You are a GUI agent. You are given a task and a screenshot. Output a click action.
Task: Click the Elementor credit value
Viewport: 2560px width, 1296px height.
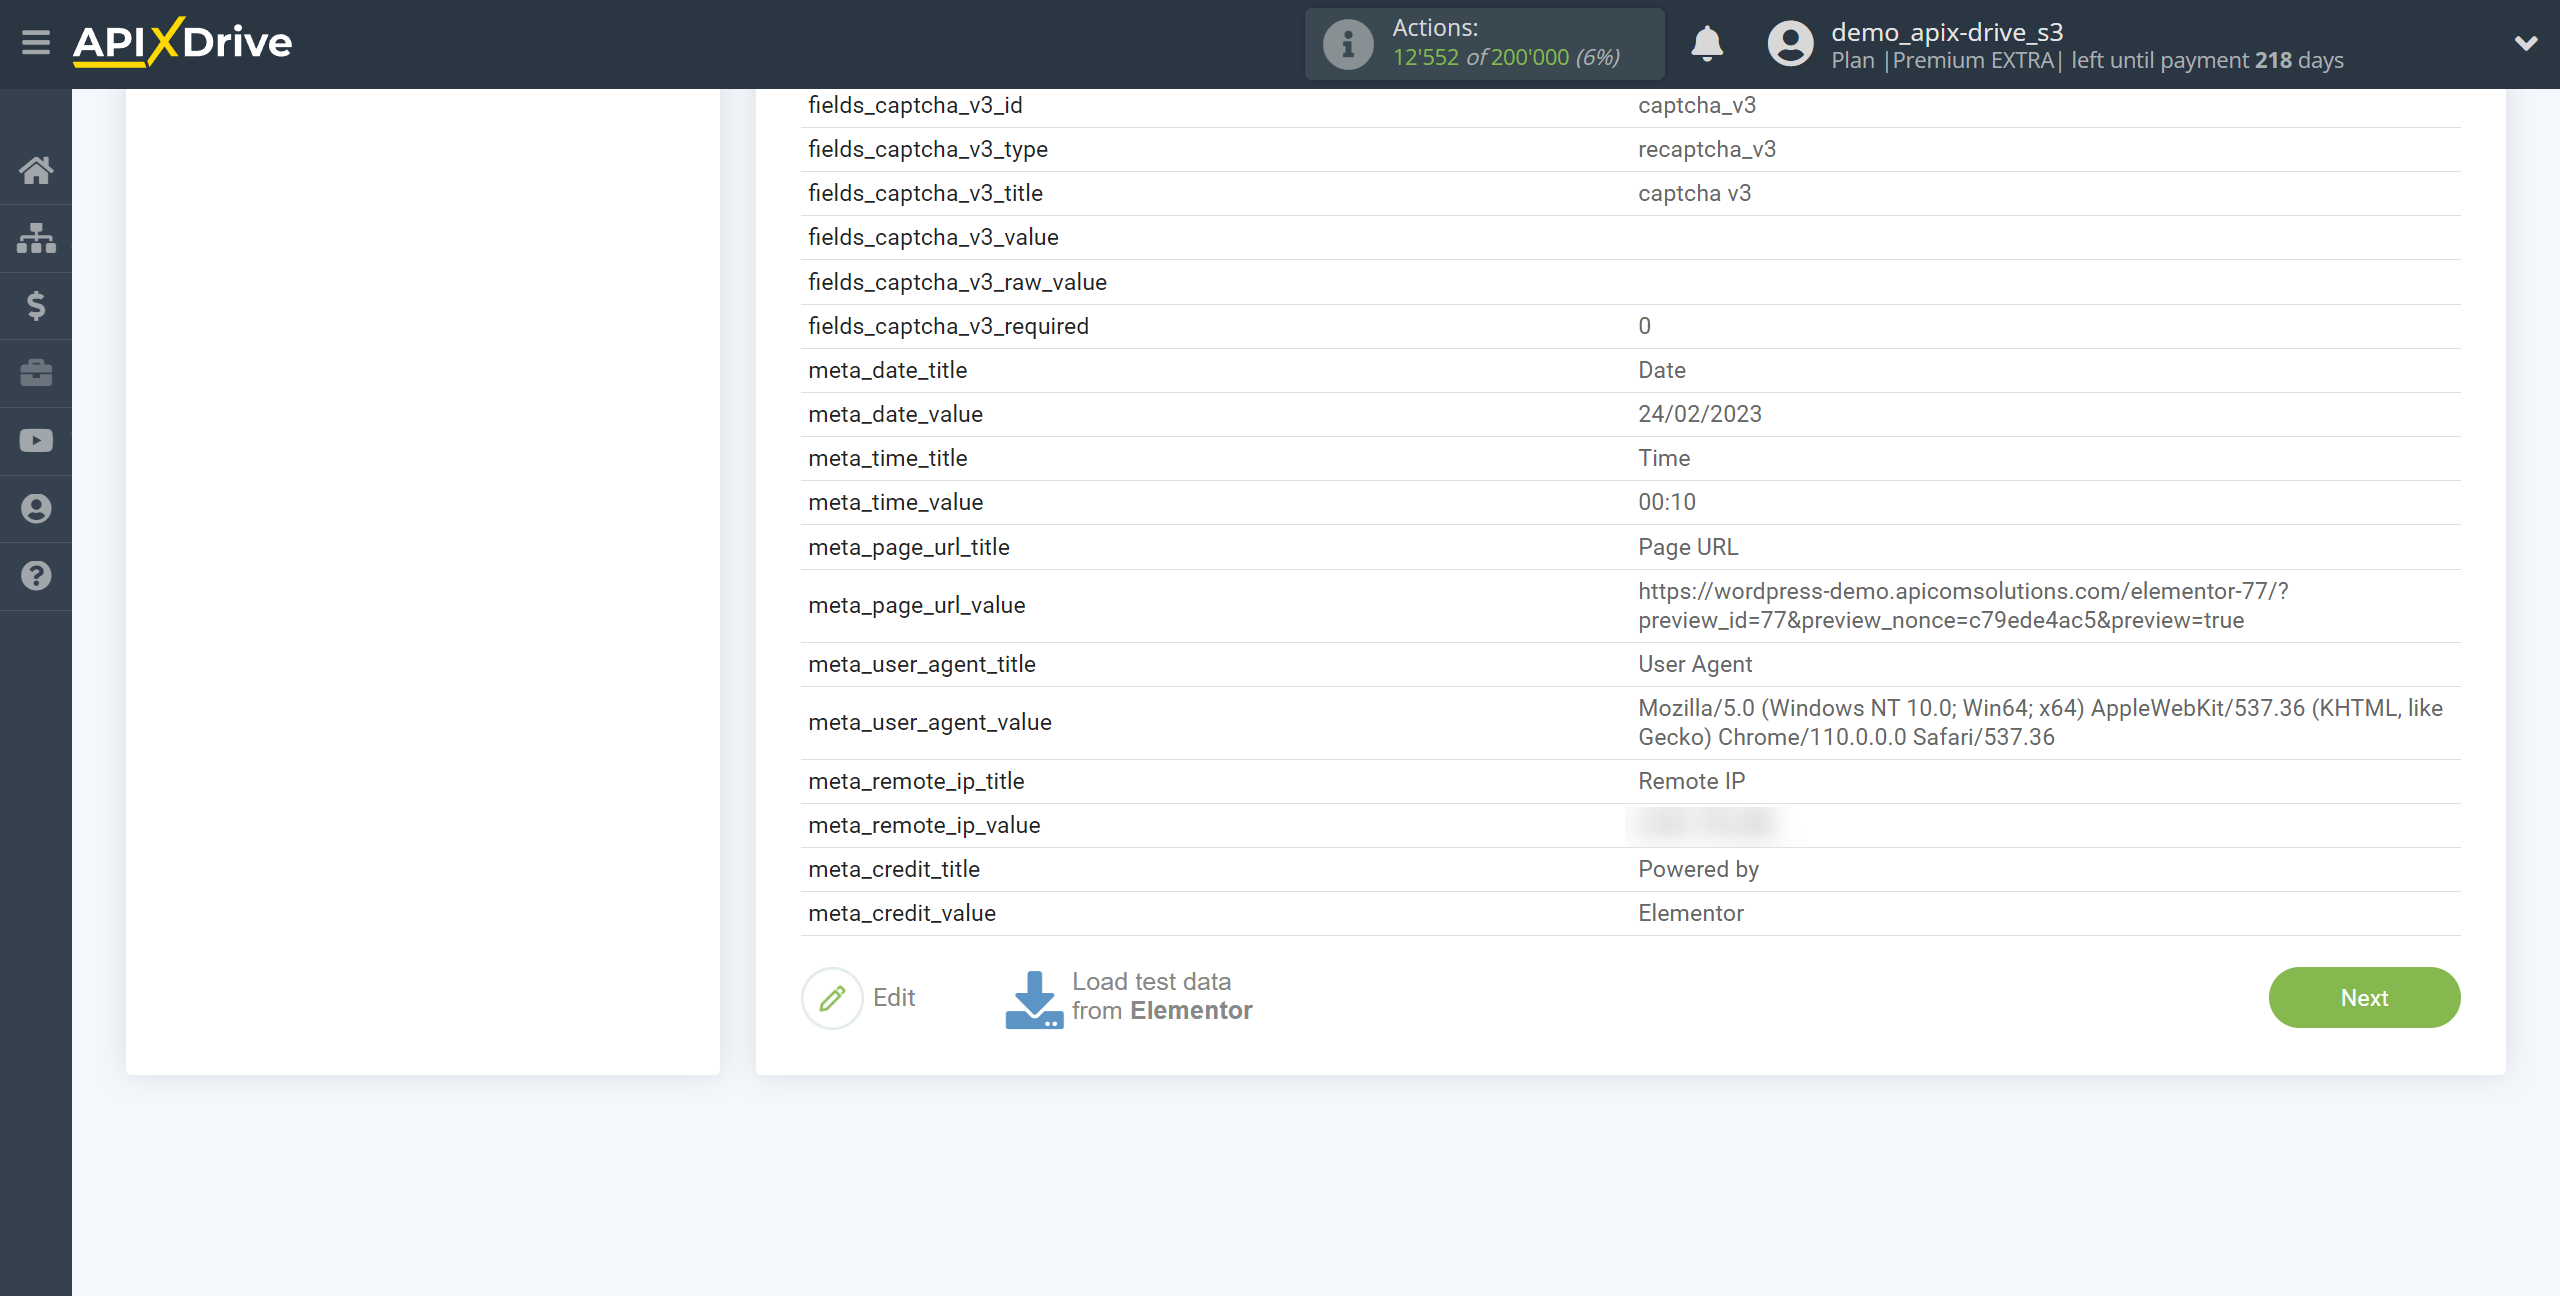pos(1690,913)
